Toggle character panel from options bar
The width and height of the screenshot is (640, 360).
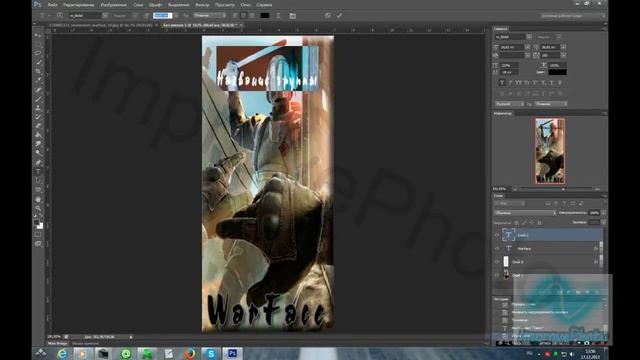click(x=293, y=16)
